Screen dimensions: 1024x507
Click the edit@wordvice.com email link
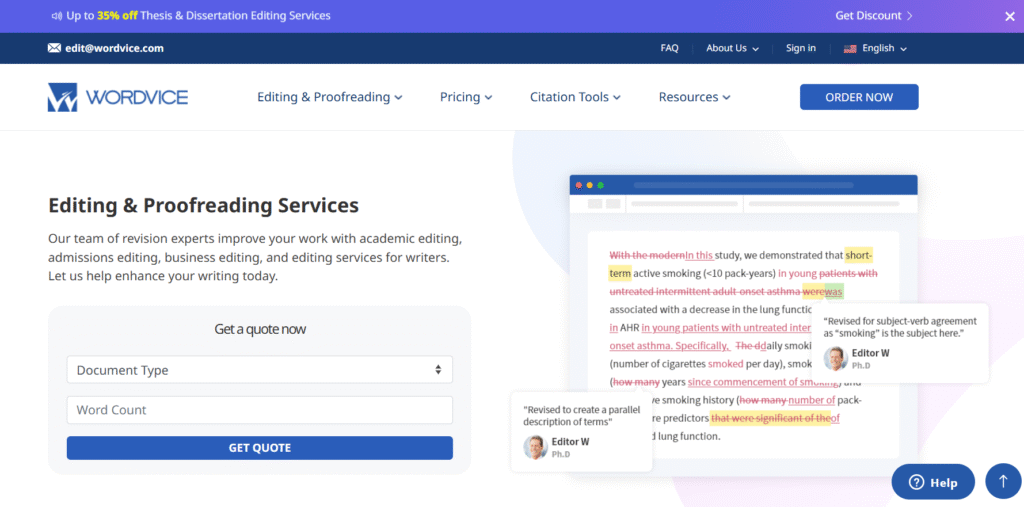(x=114, y=48)
